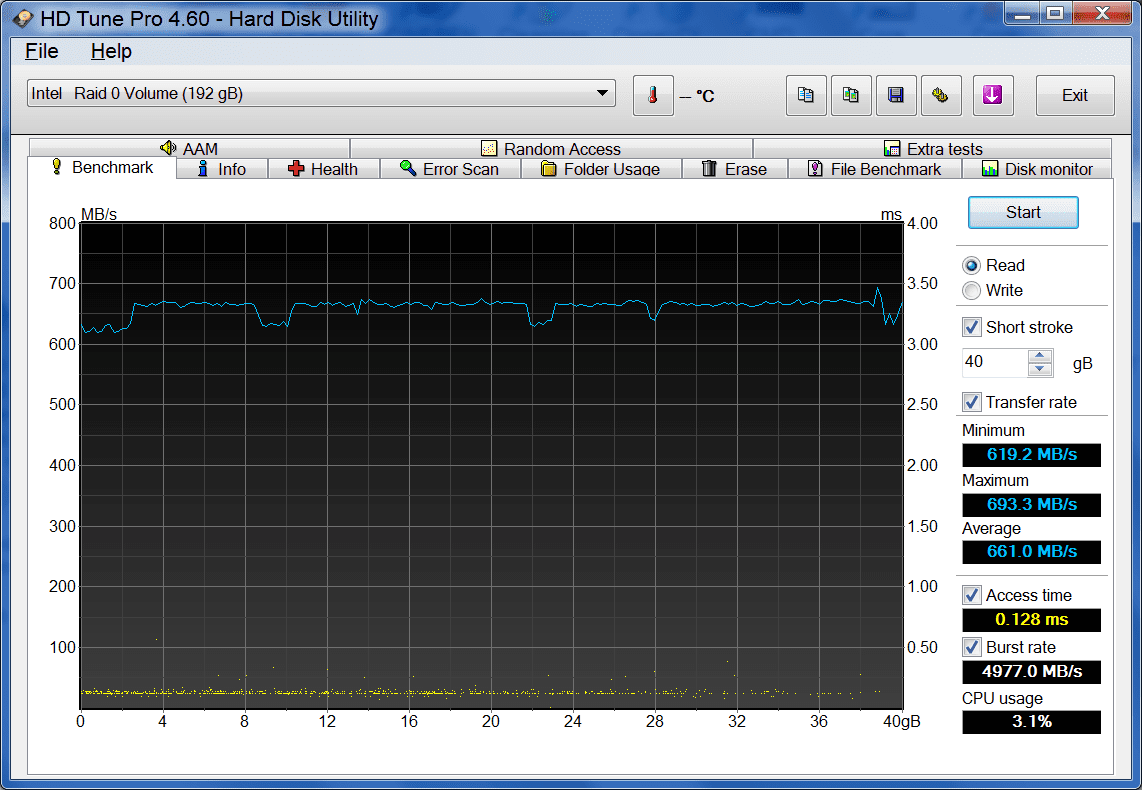Viewport: 1142px width, 790px height.
Task: Switch to the Erase tab
Action: [734, 169]
